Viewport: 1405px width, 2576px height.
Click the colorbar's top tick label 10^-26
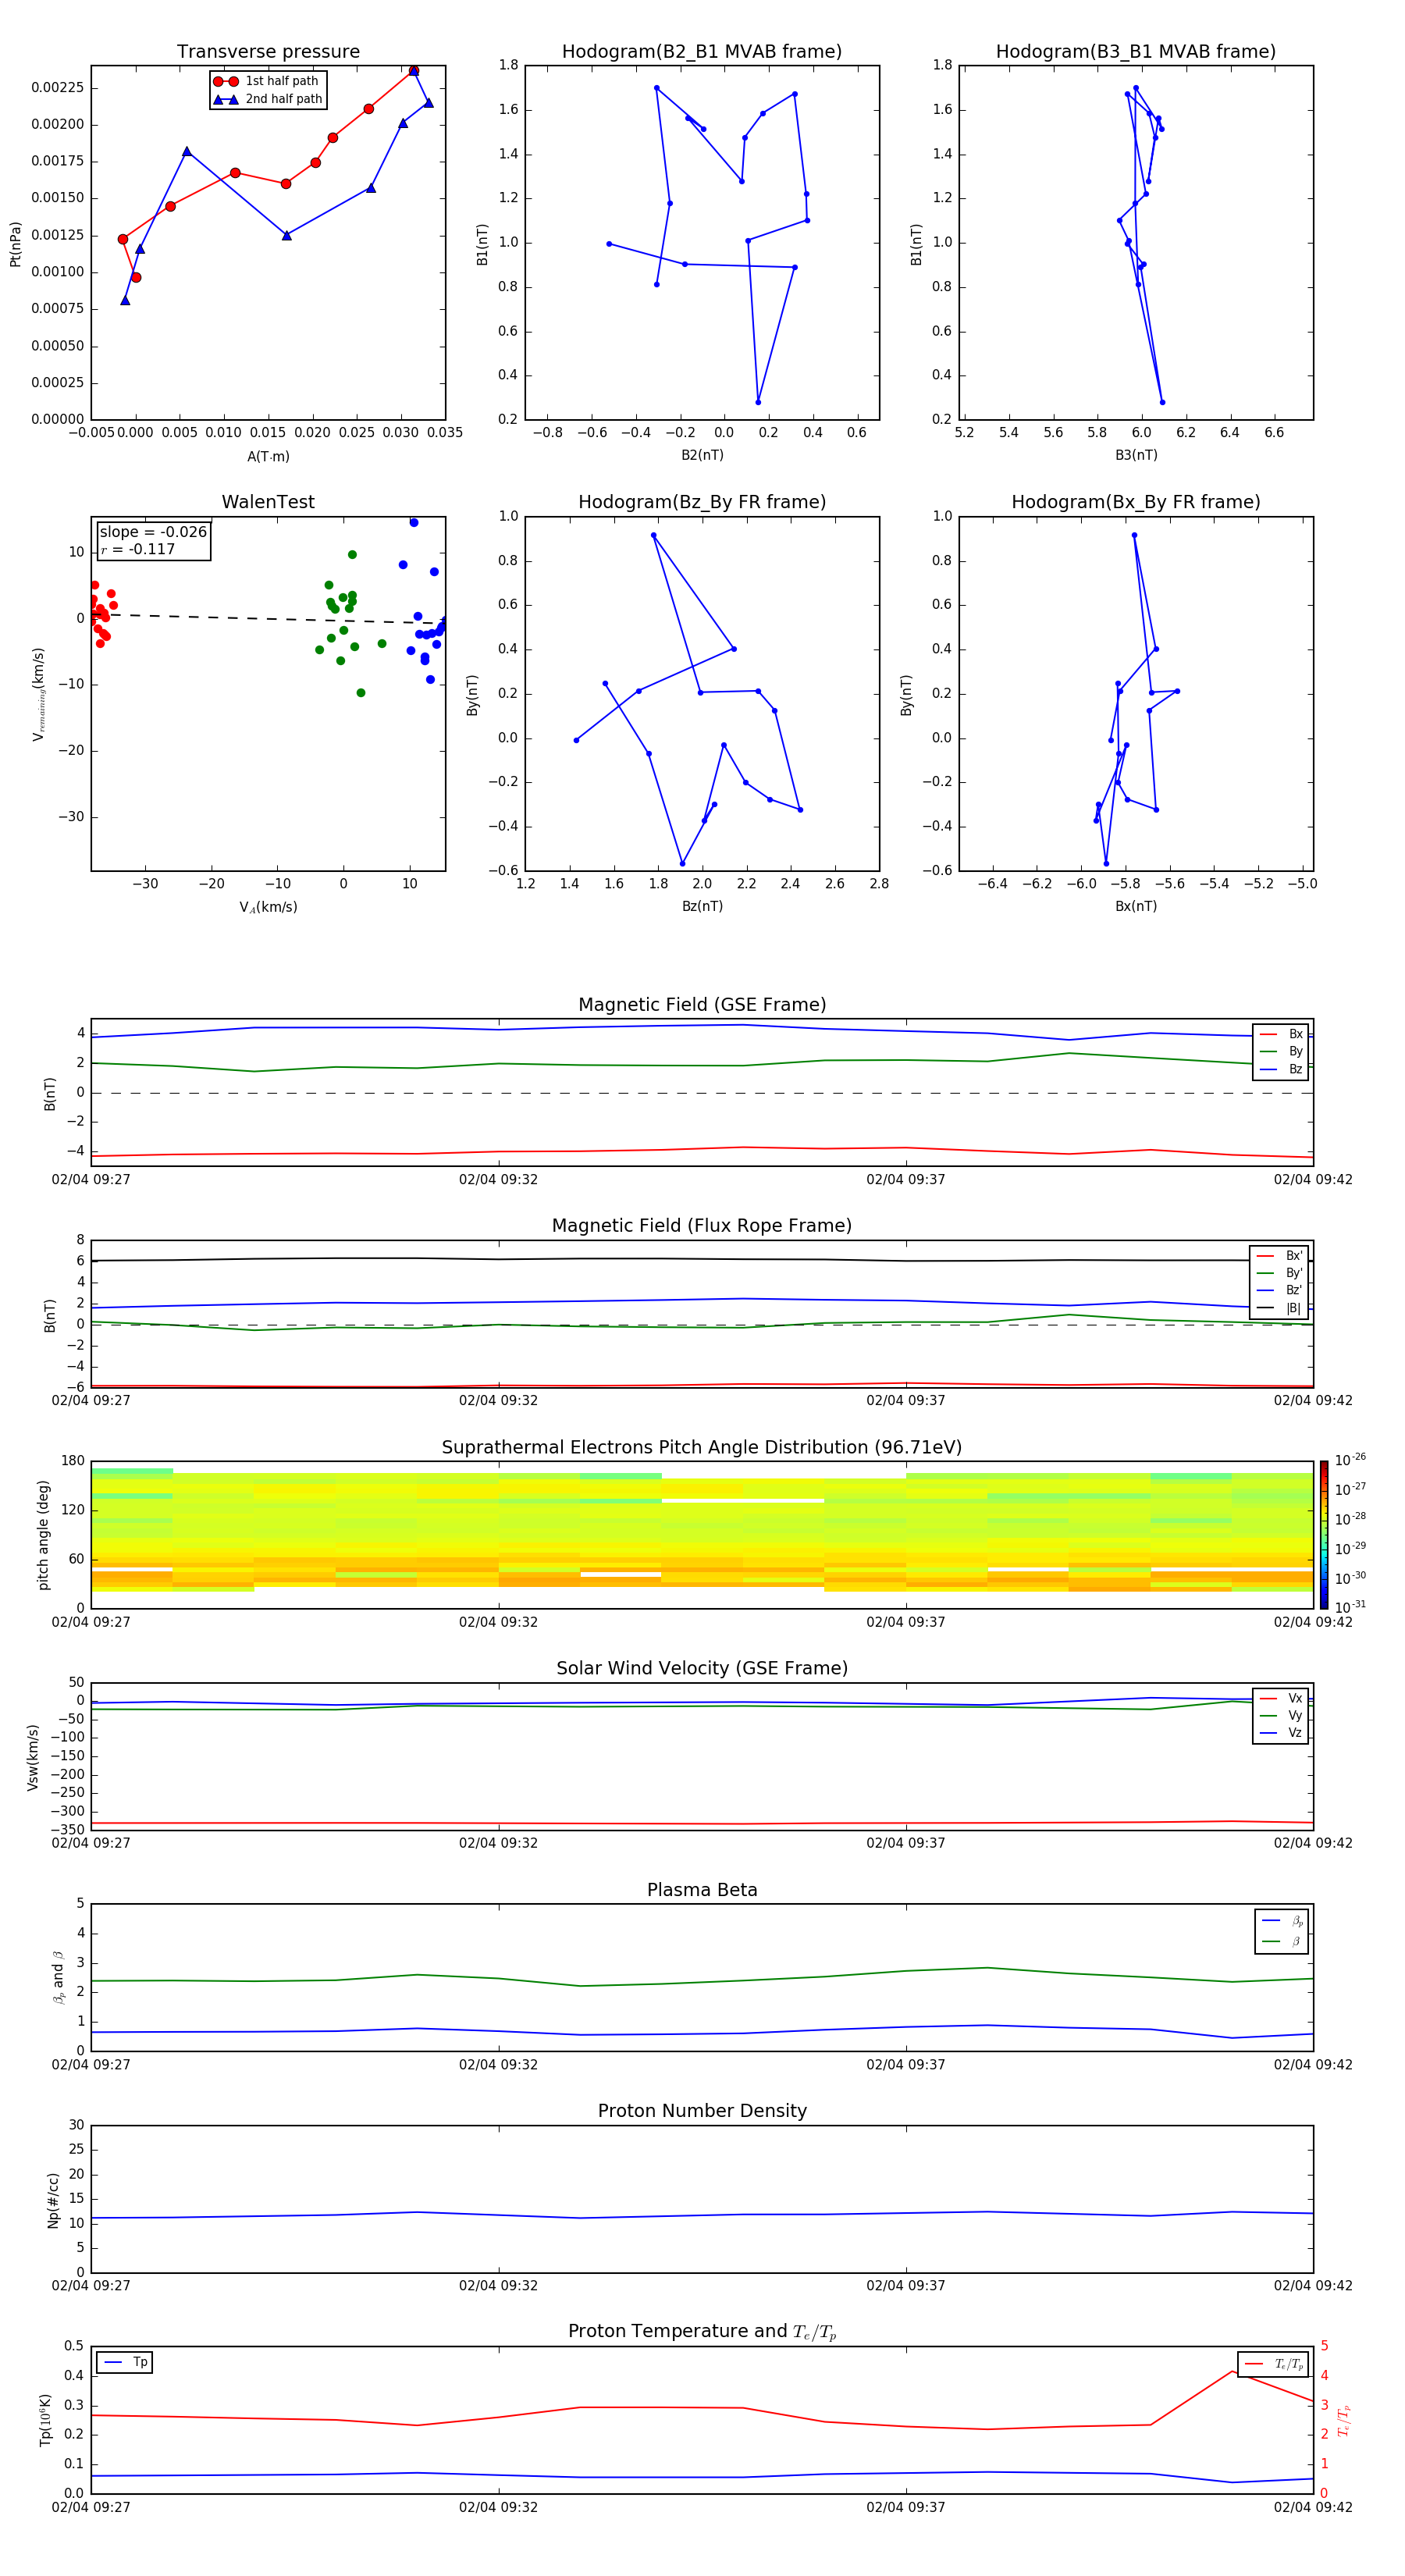[x=1350, y=1460]
